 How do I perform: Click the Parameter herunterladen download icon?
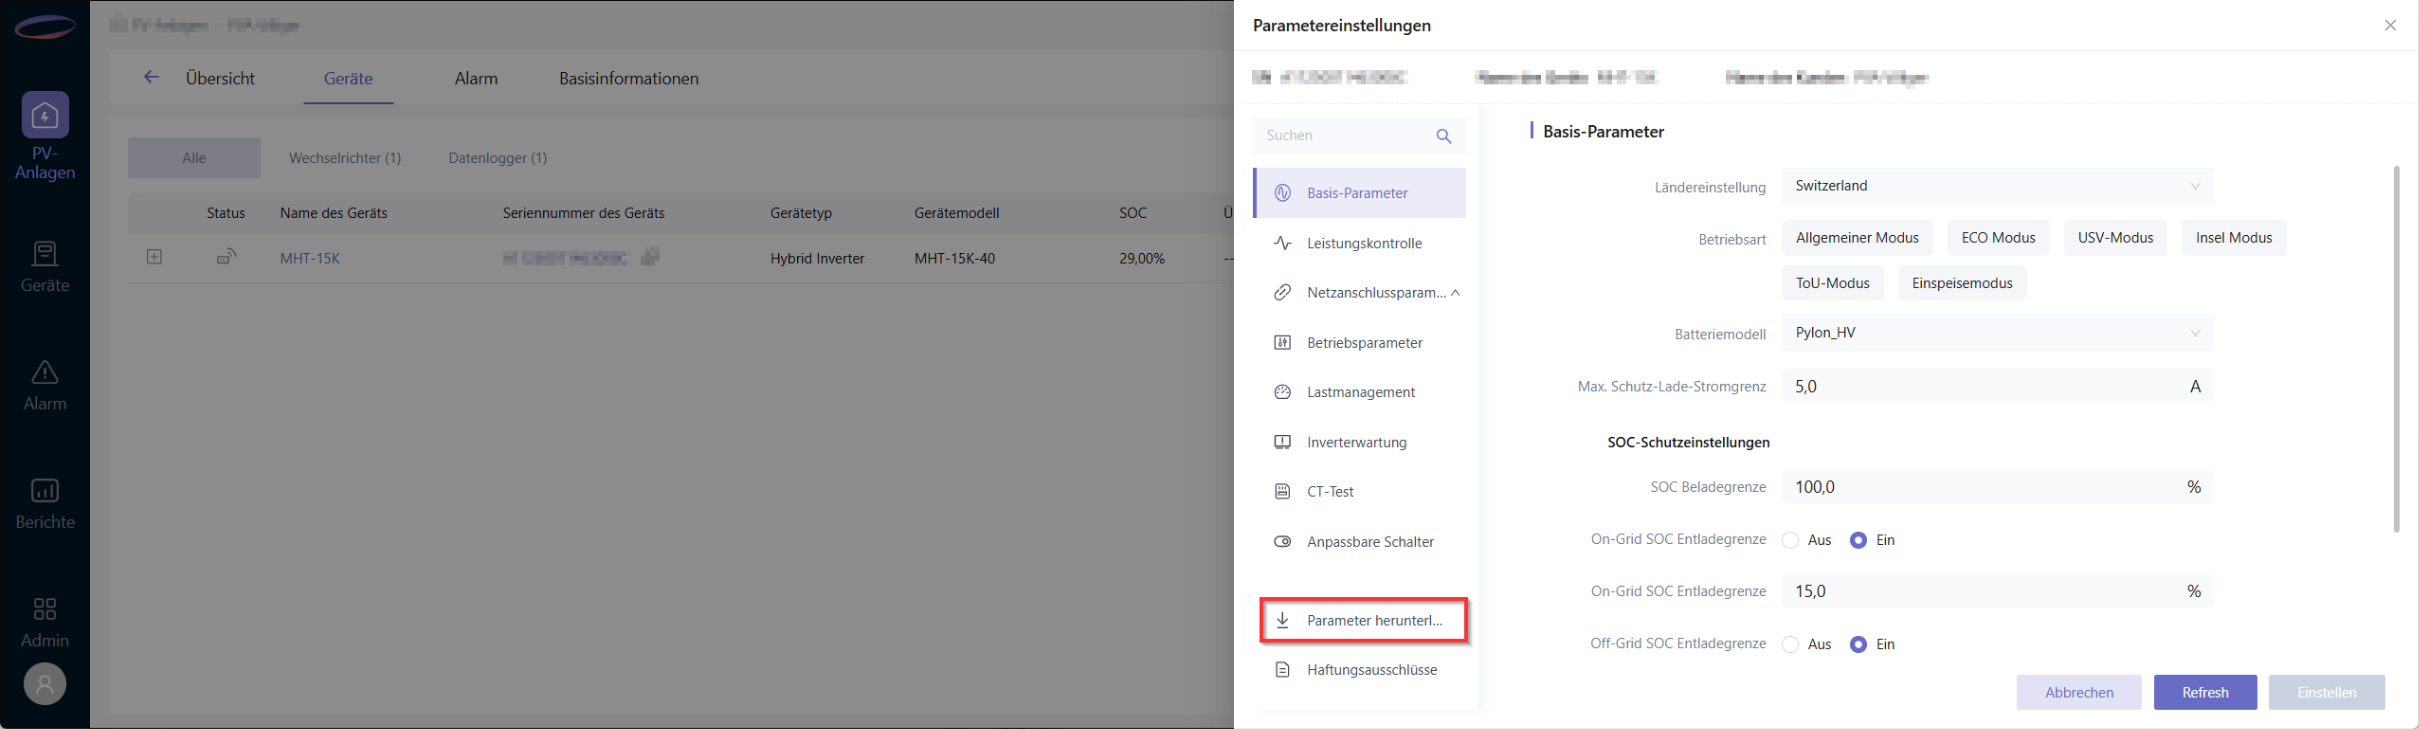[x=1282, y=620]
